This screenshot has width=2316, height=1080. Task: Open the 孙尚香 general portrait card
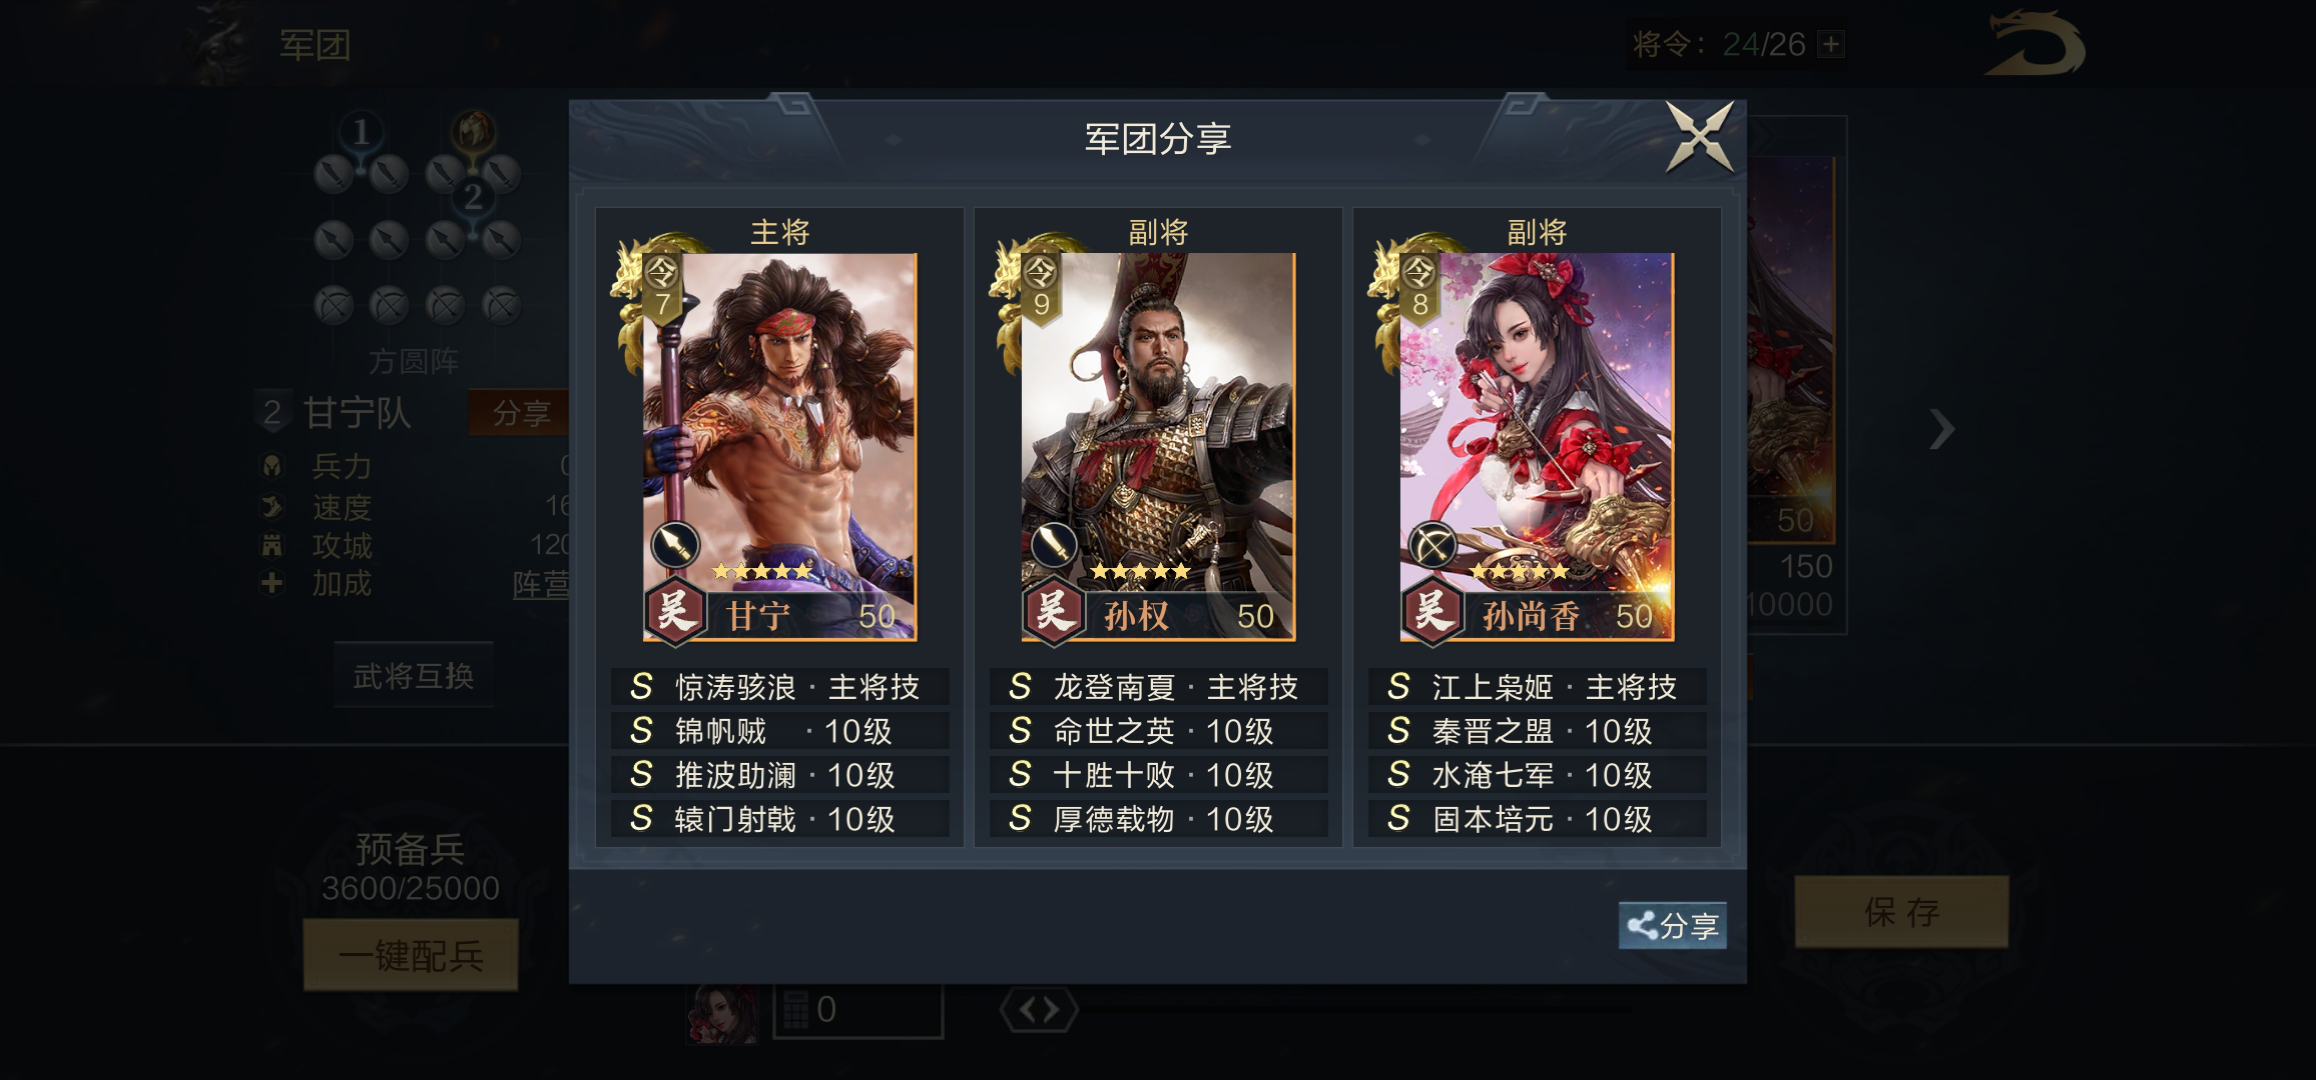tap(1537, 446)
